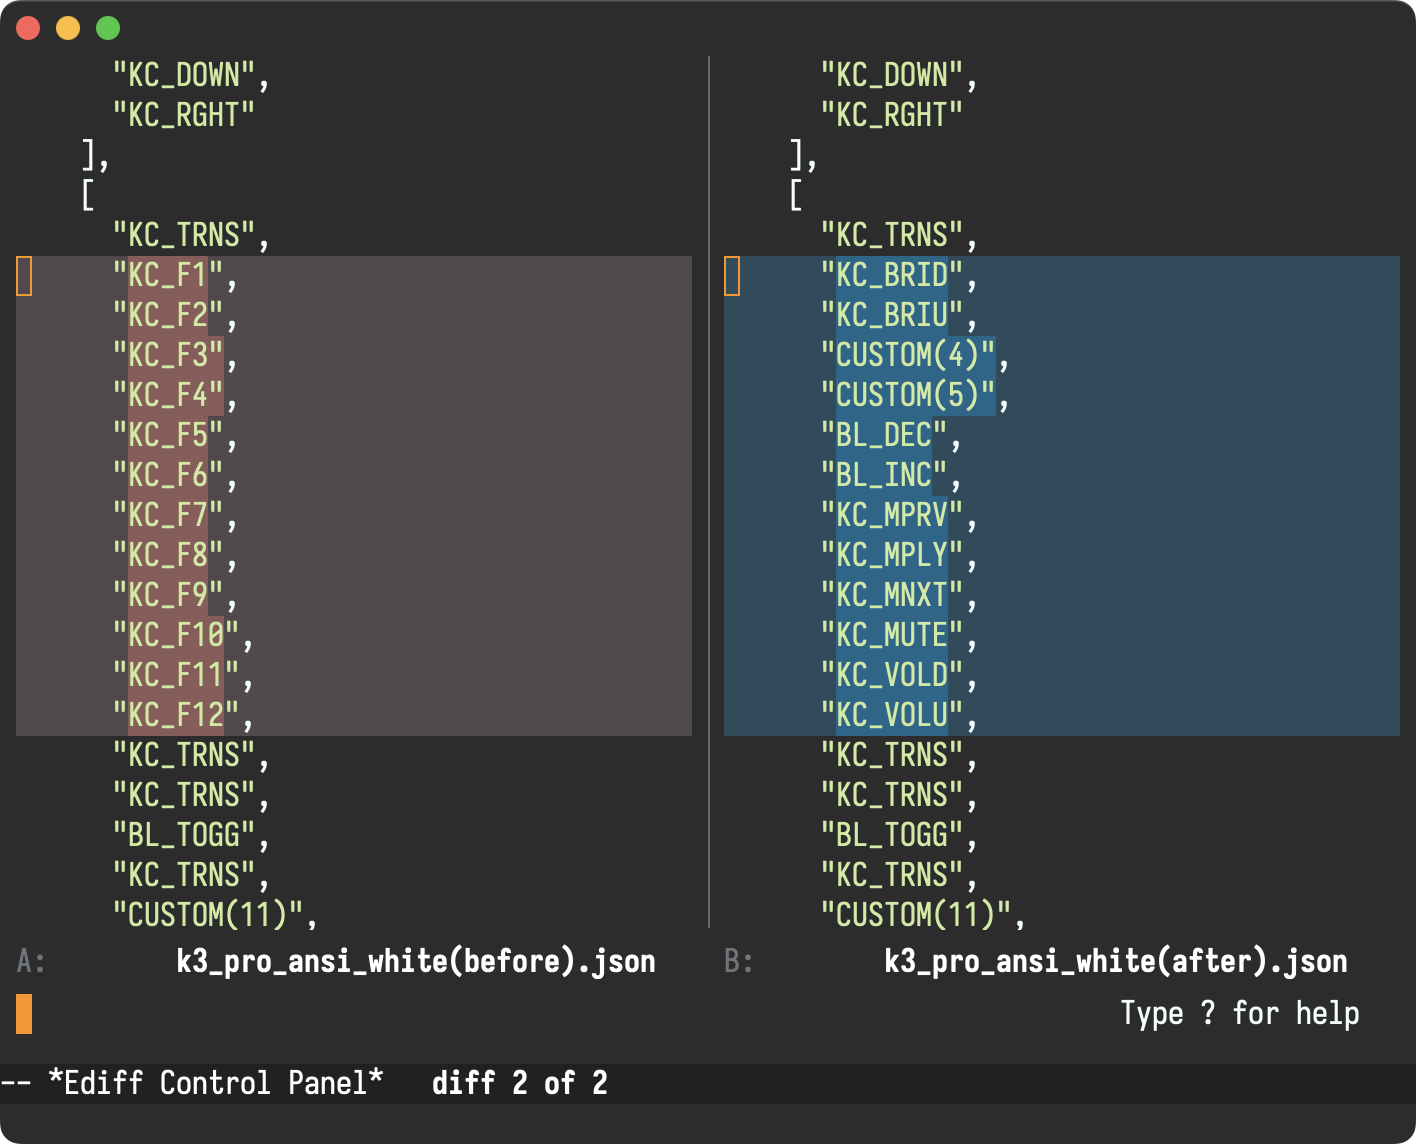
Task: Click the "A:" buffer label
Action: coord(31,962)
